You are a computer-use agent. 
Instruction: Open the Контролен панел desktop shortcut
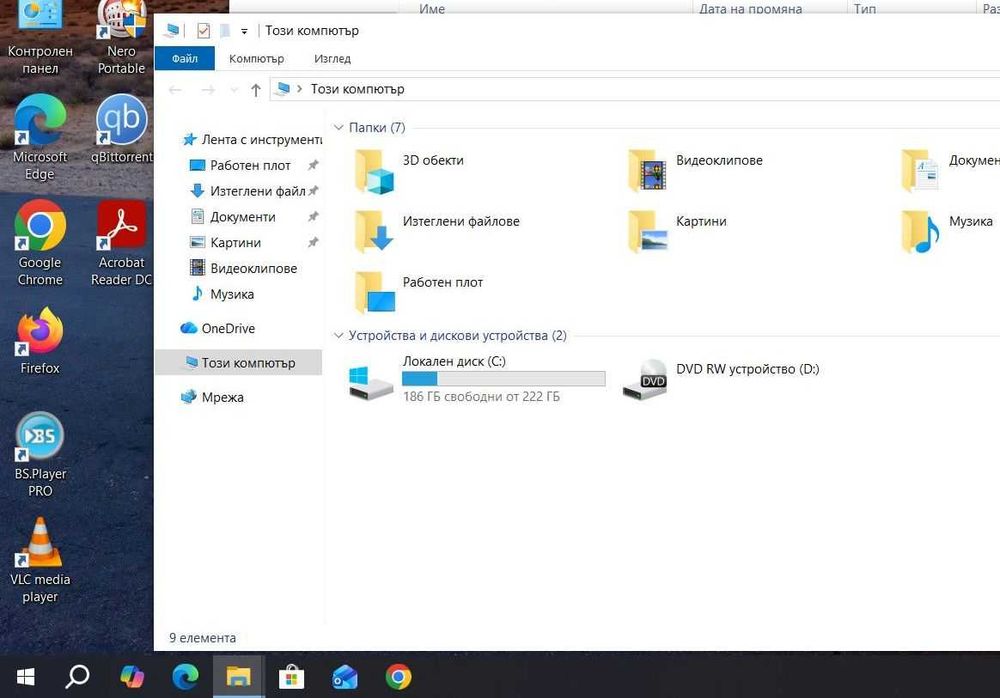[40, 38]
